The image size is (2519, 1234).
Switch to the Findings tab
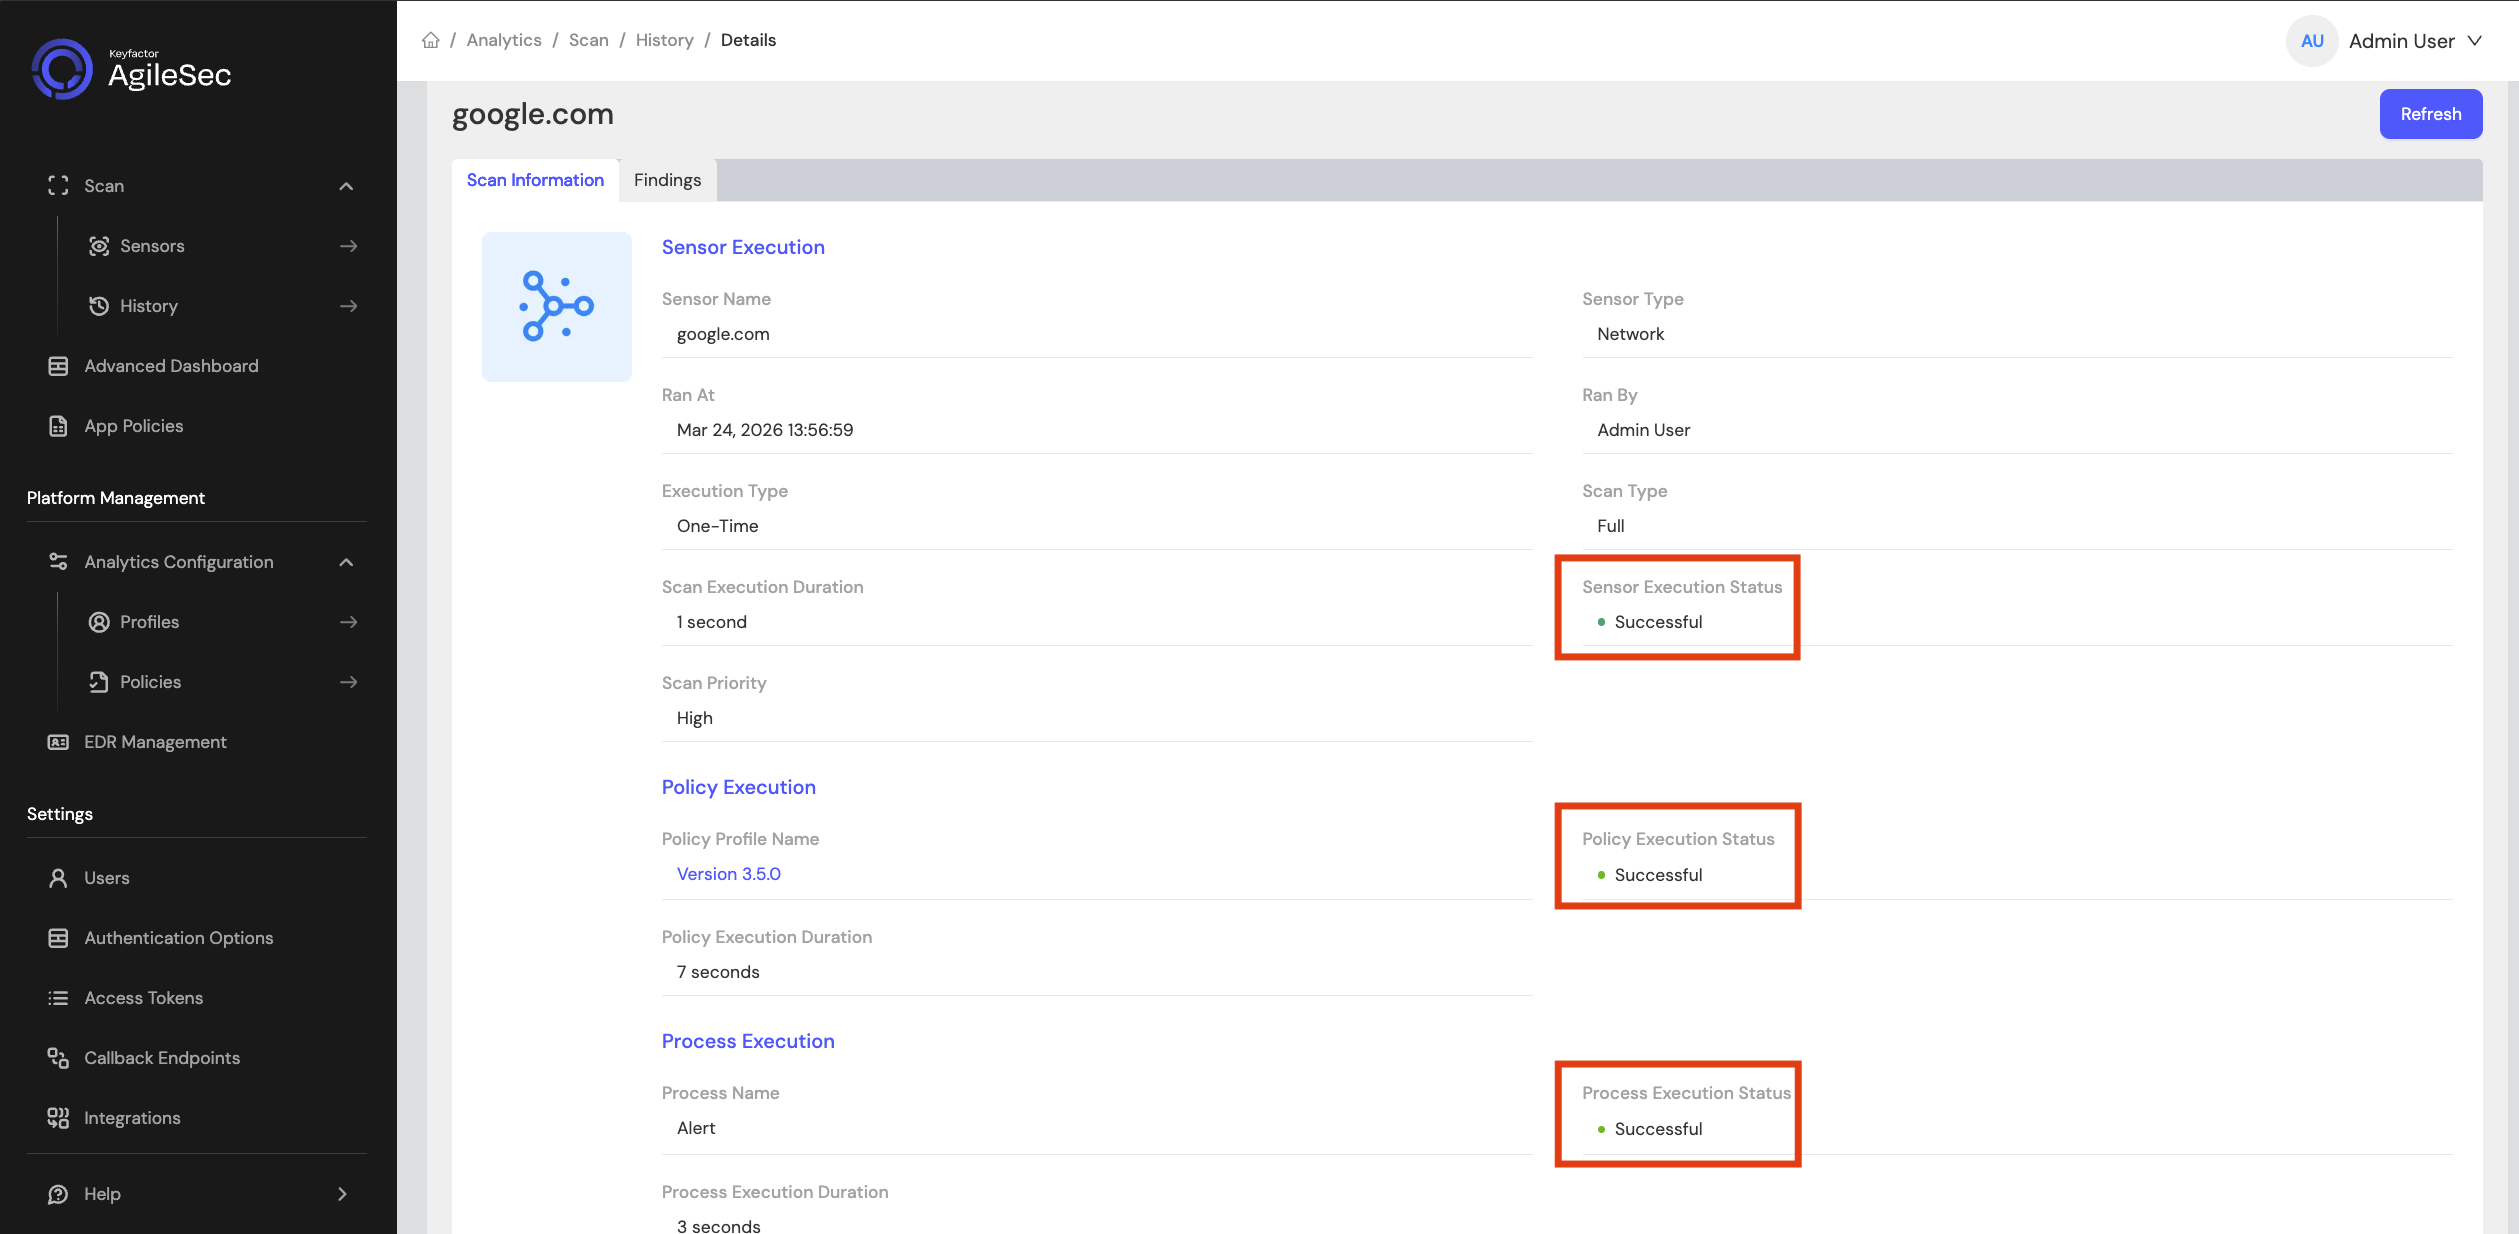(x=667, y=180)
